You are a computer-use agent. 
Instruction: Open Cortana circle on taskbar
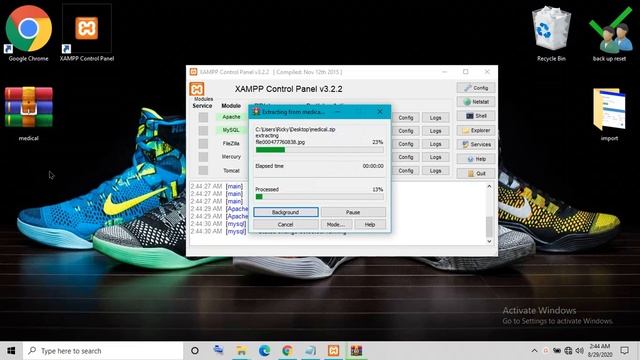pos(195,351)
